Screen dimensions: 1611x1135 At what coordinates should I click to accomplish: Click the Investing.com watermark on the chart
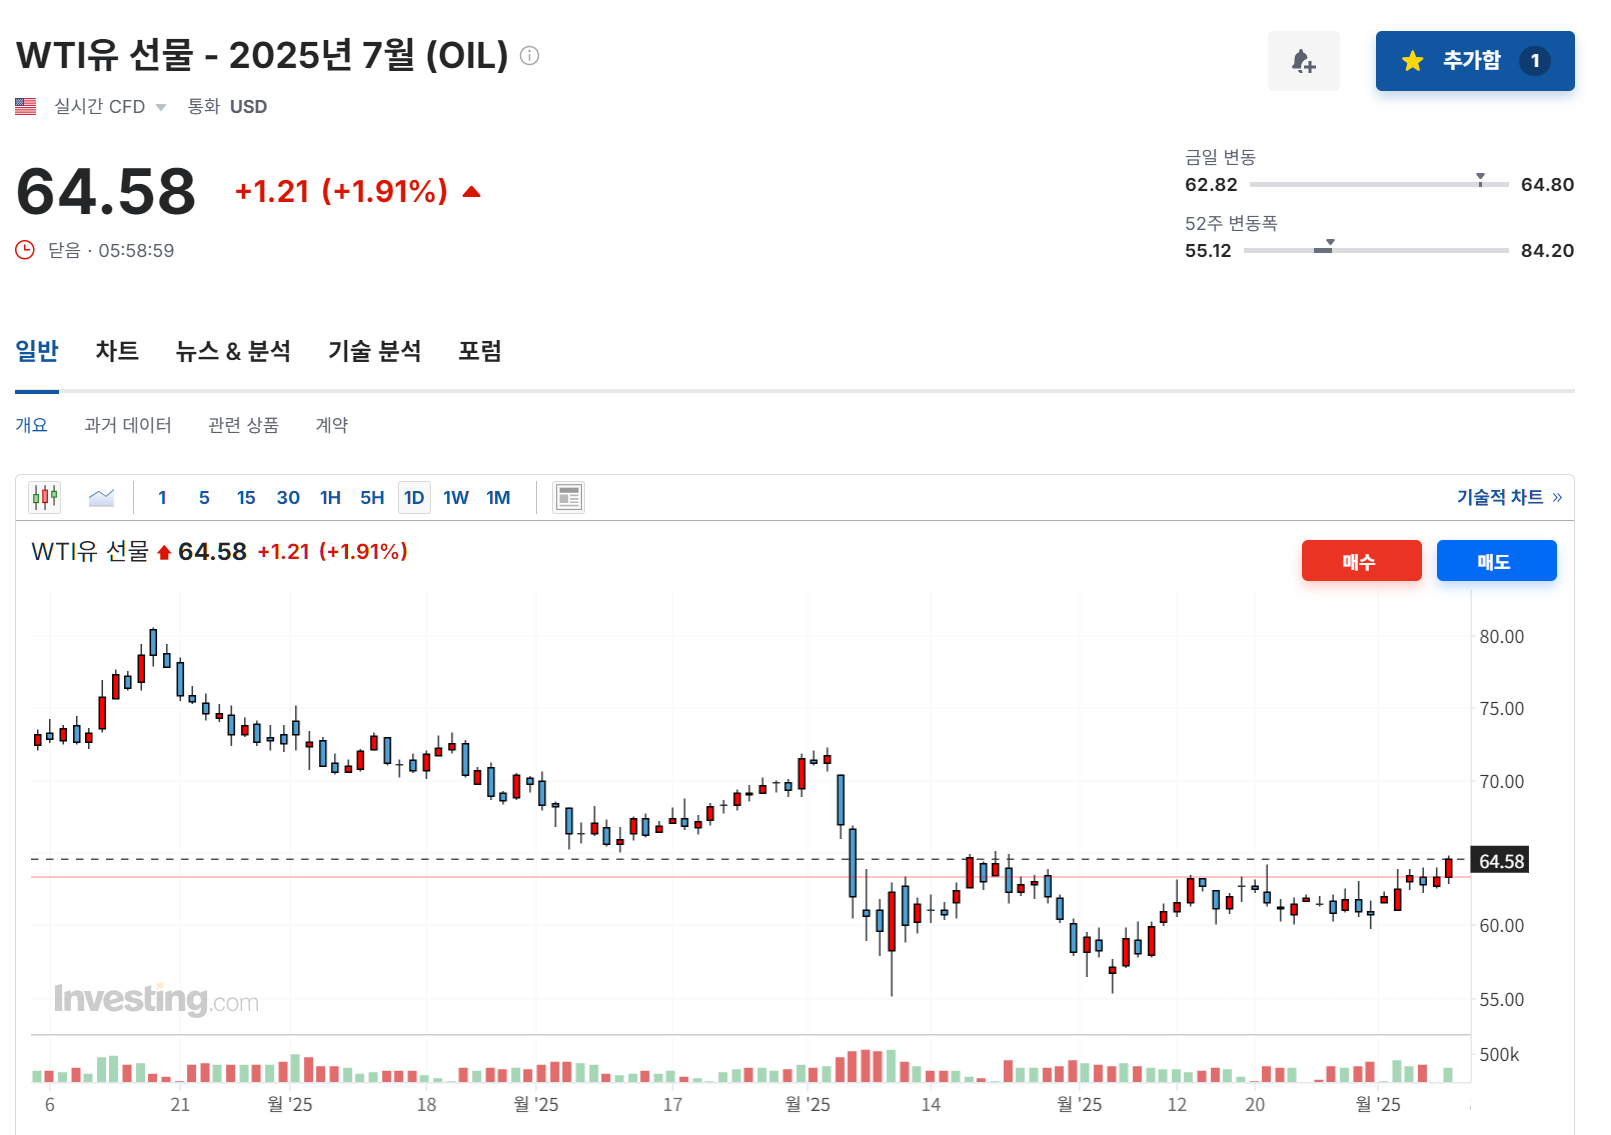pyautogui.click(x=156, y=995)
